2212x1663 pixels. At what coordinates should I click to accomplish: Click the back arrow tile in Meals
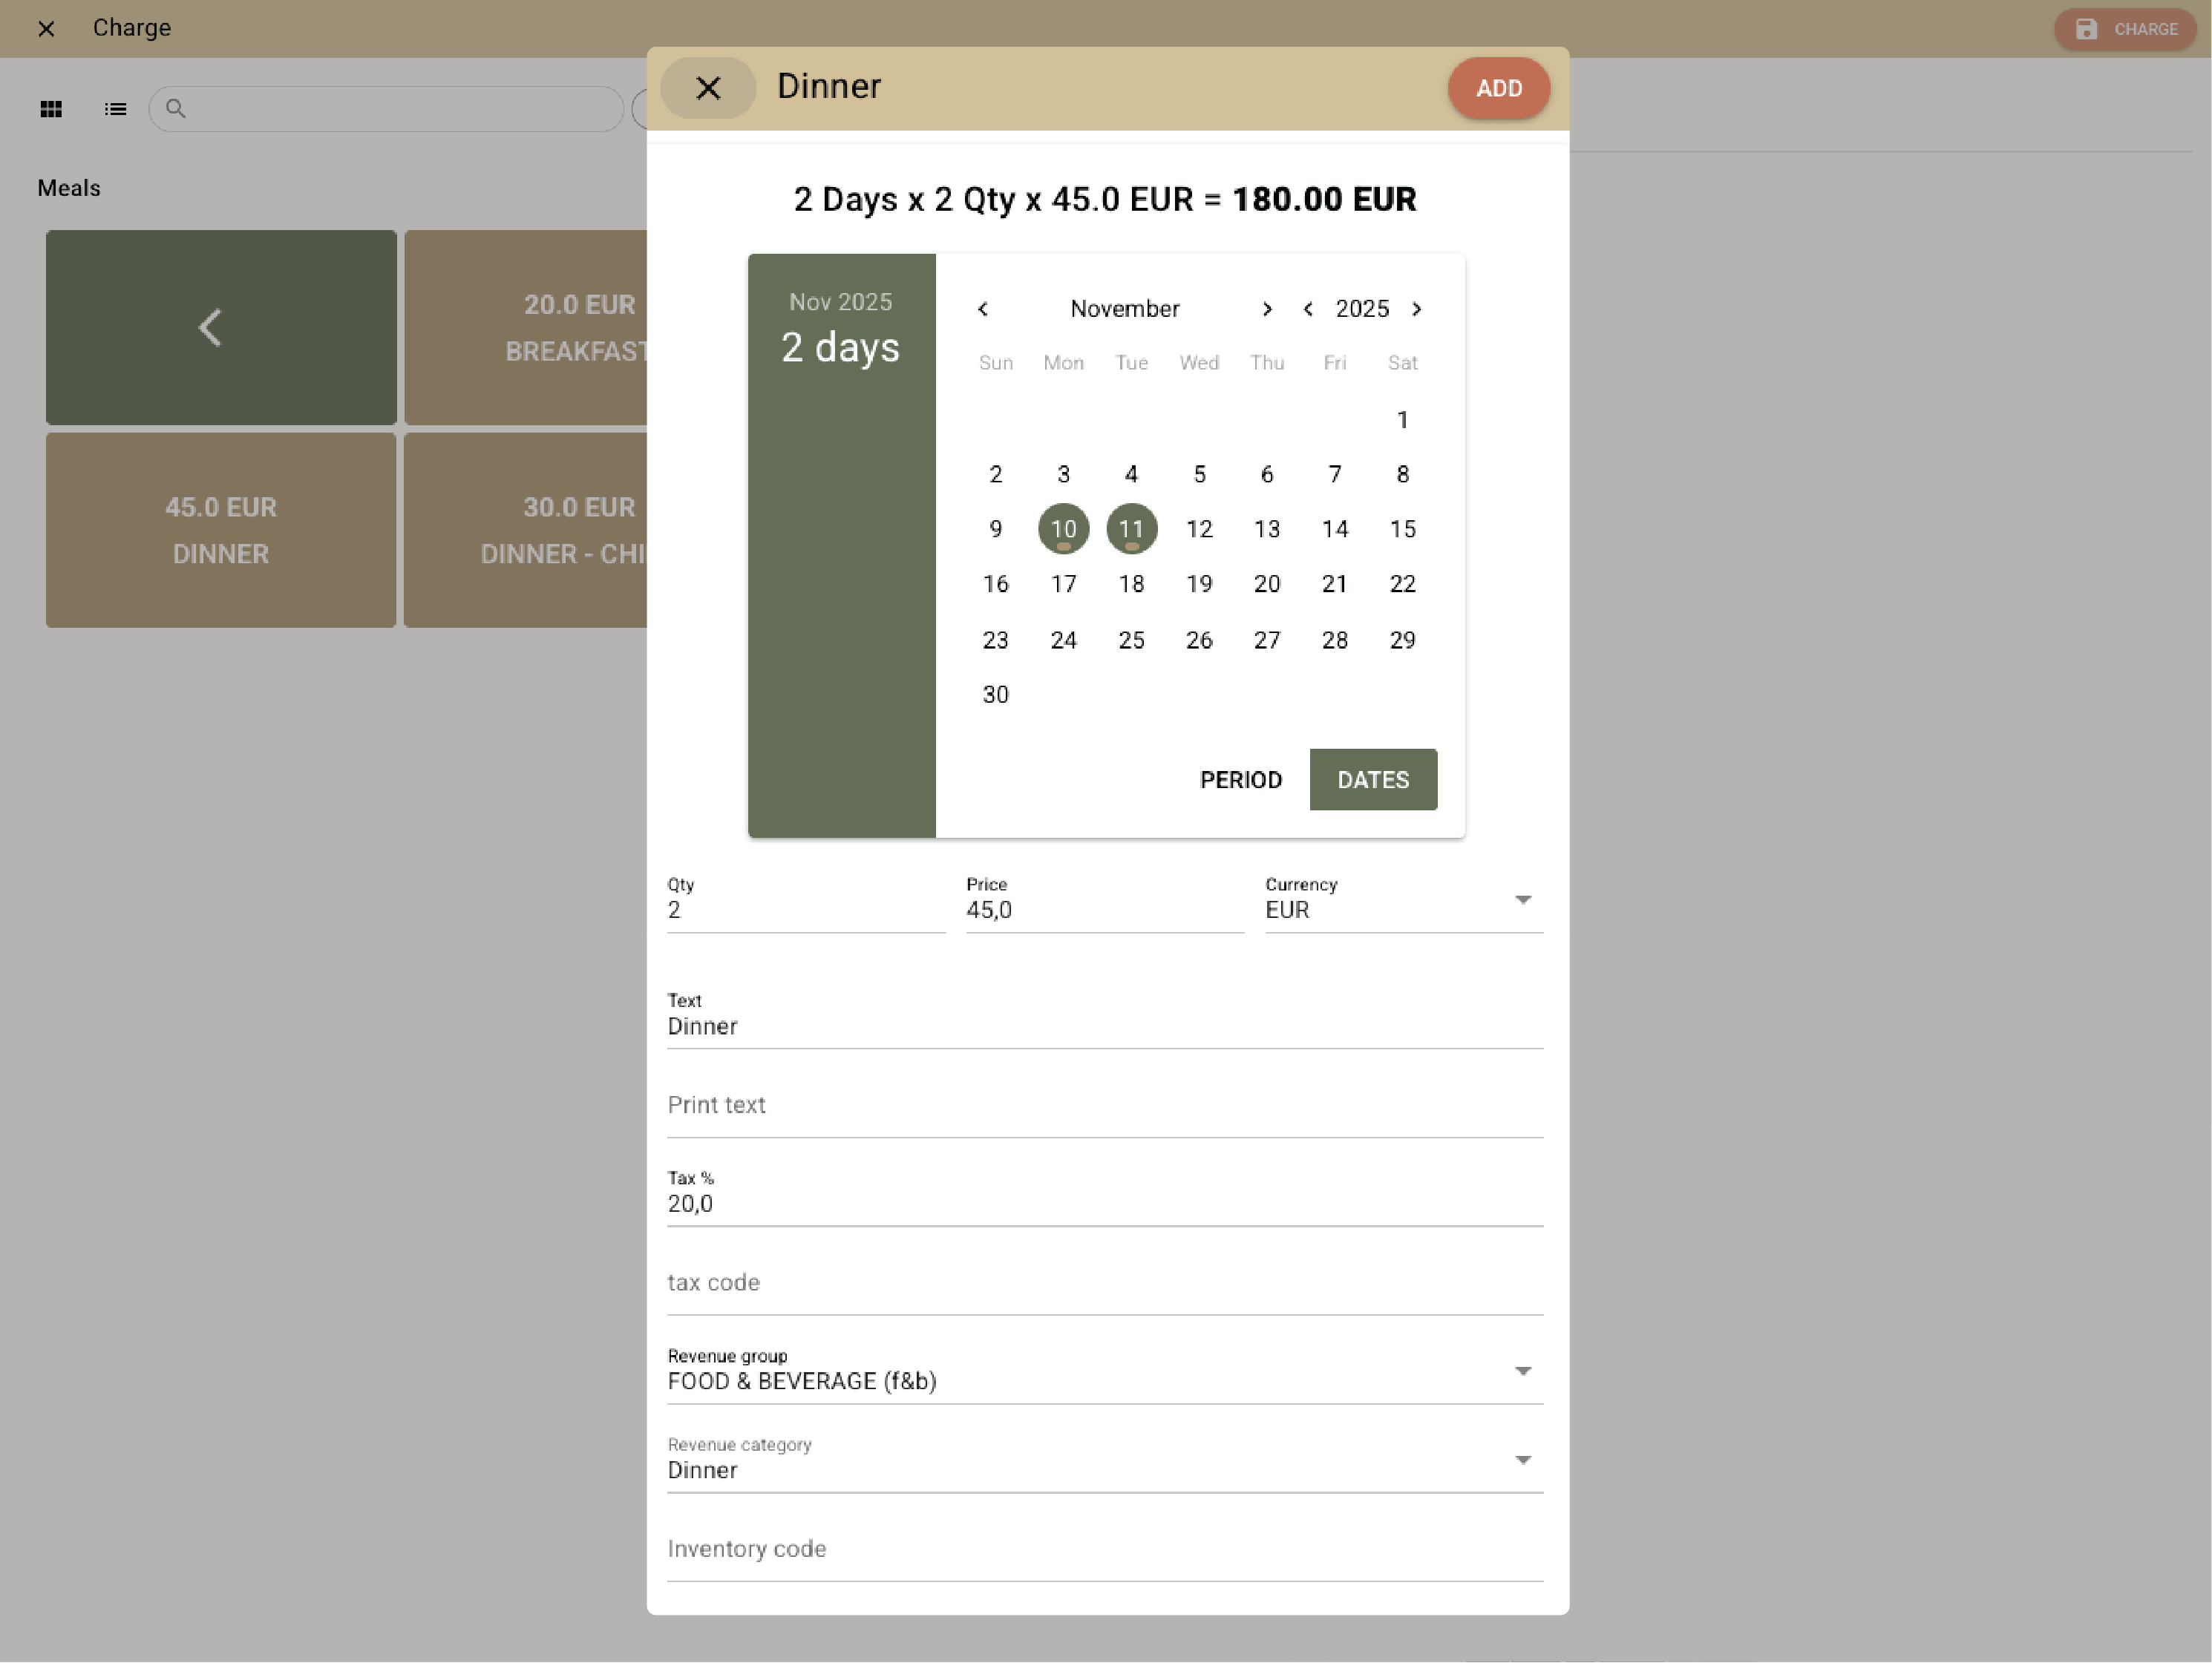(x=220, y=327)
